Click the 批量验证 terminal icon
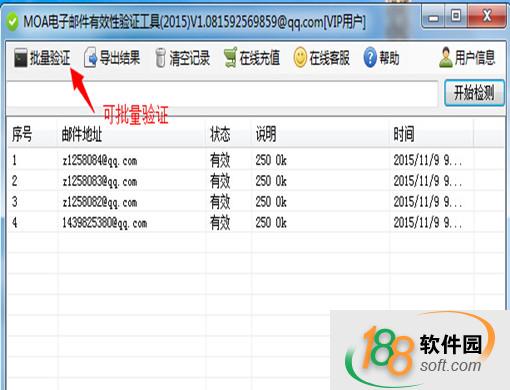Screen dimensions: 510x390 (21, 58)
